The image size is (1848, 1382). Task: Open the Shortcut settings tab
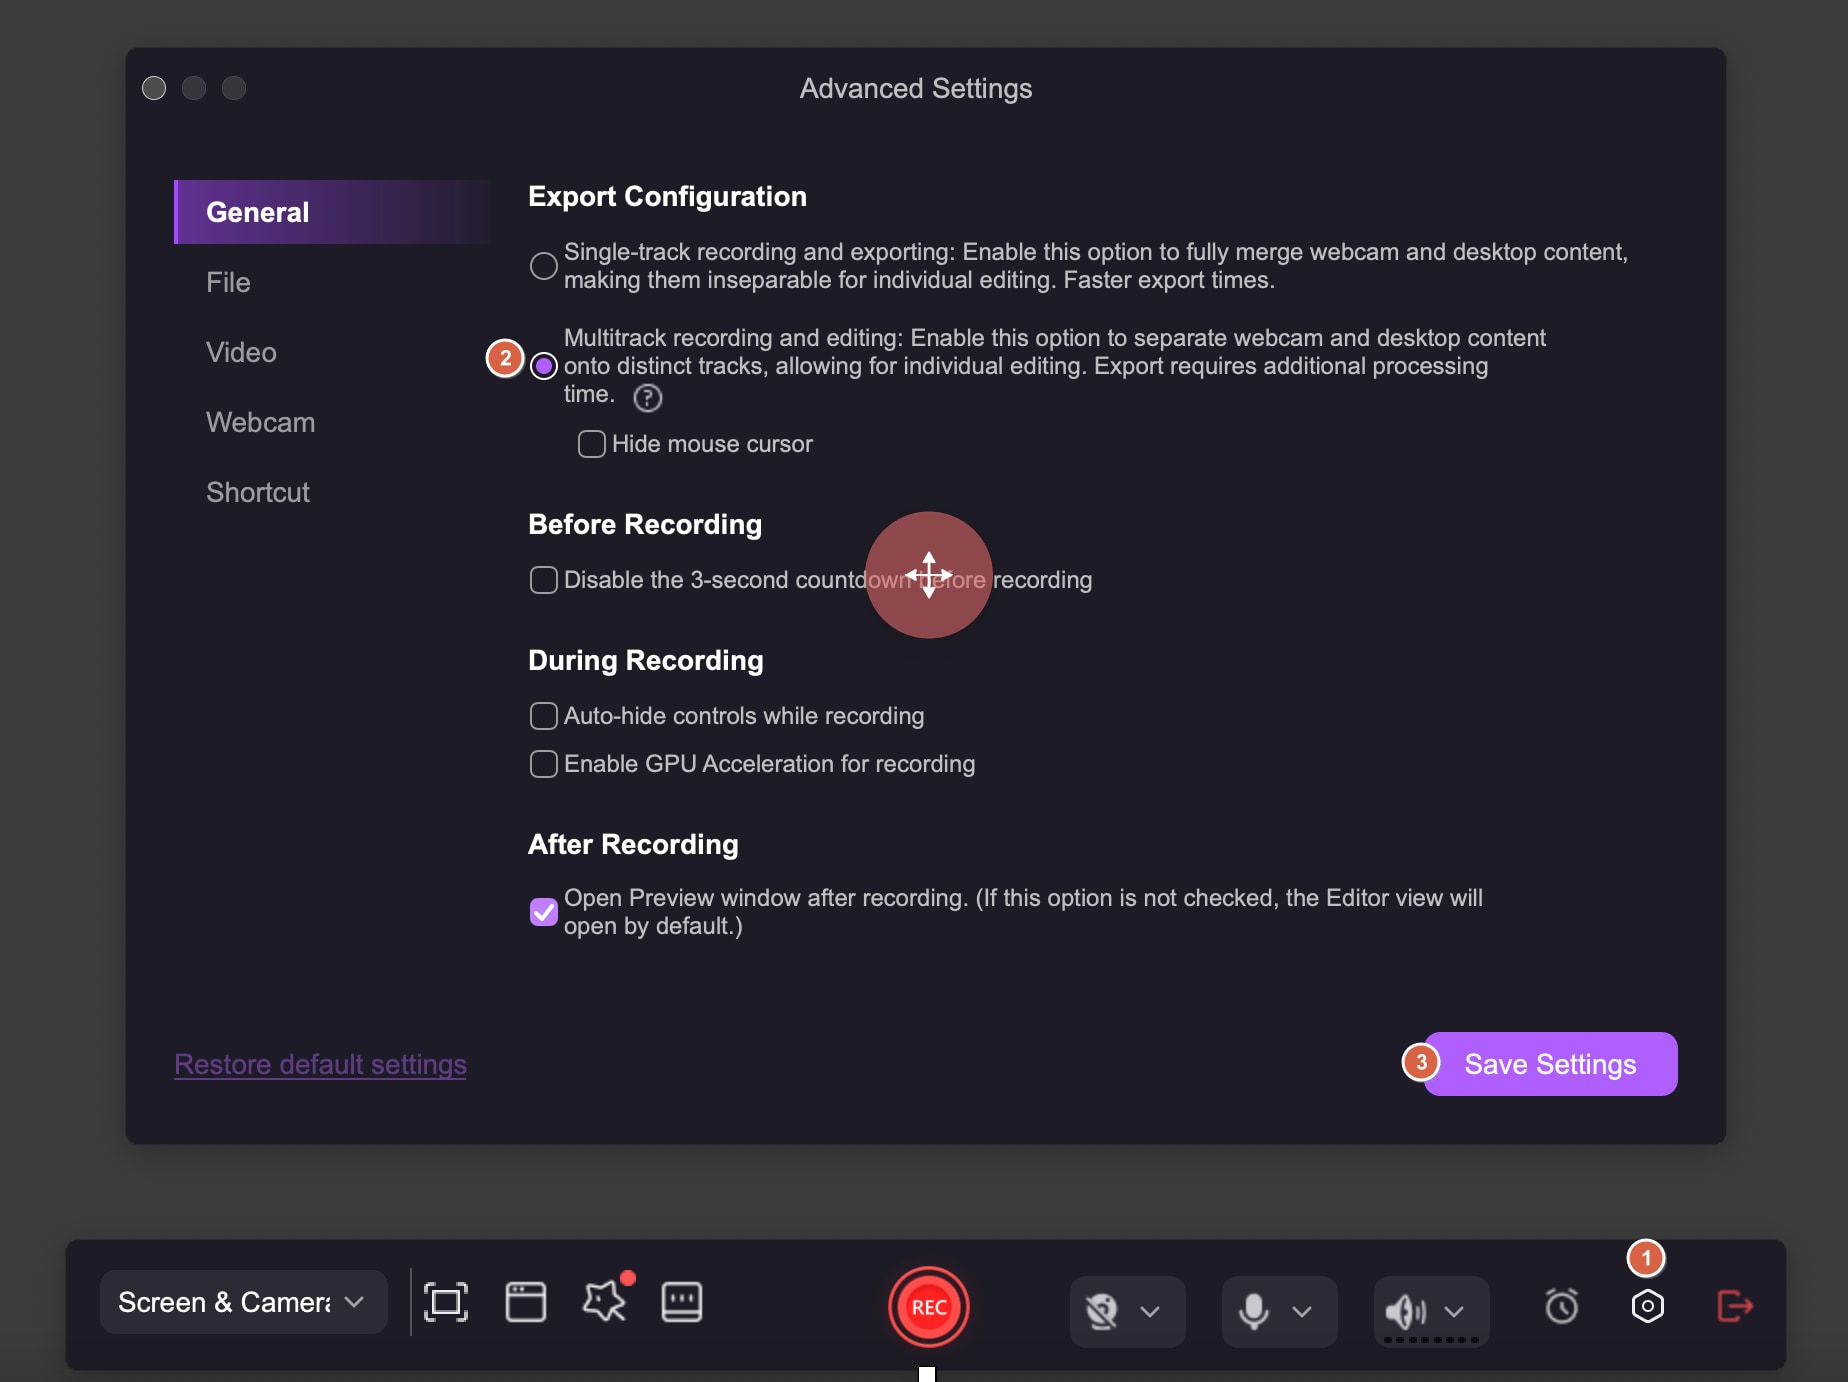pyautogui.click(x=258, y=492)
